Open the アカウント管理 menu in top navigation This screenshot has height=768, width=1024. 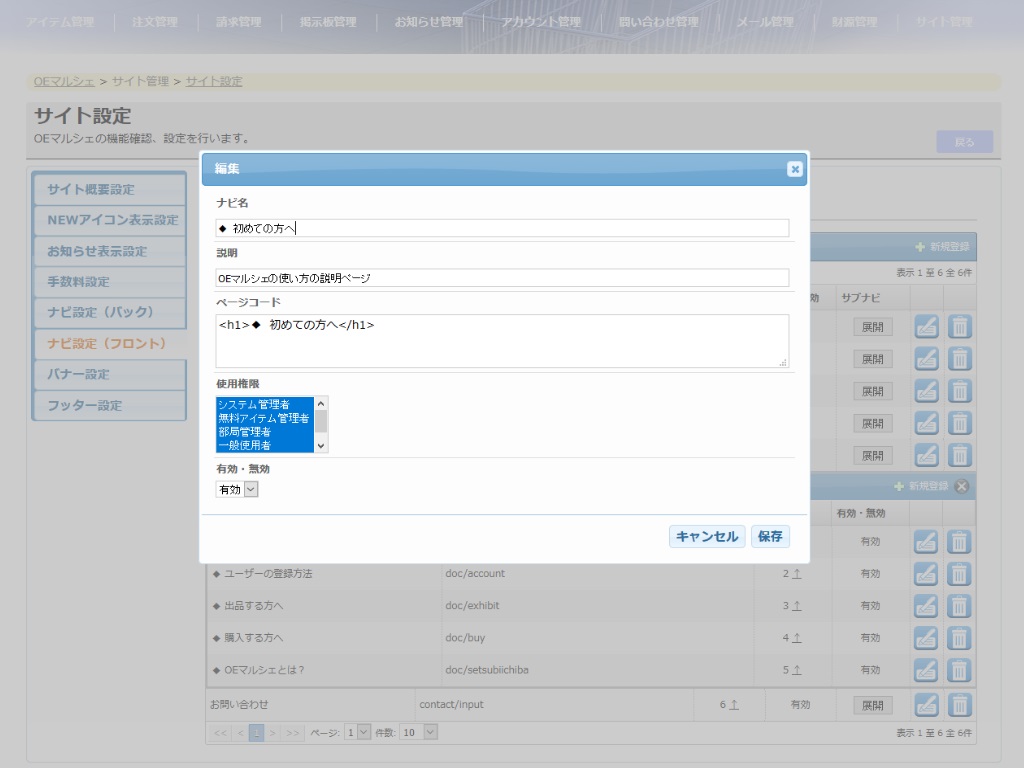click(x=541, y=22)
